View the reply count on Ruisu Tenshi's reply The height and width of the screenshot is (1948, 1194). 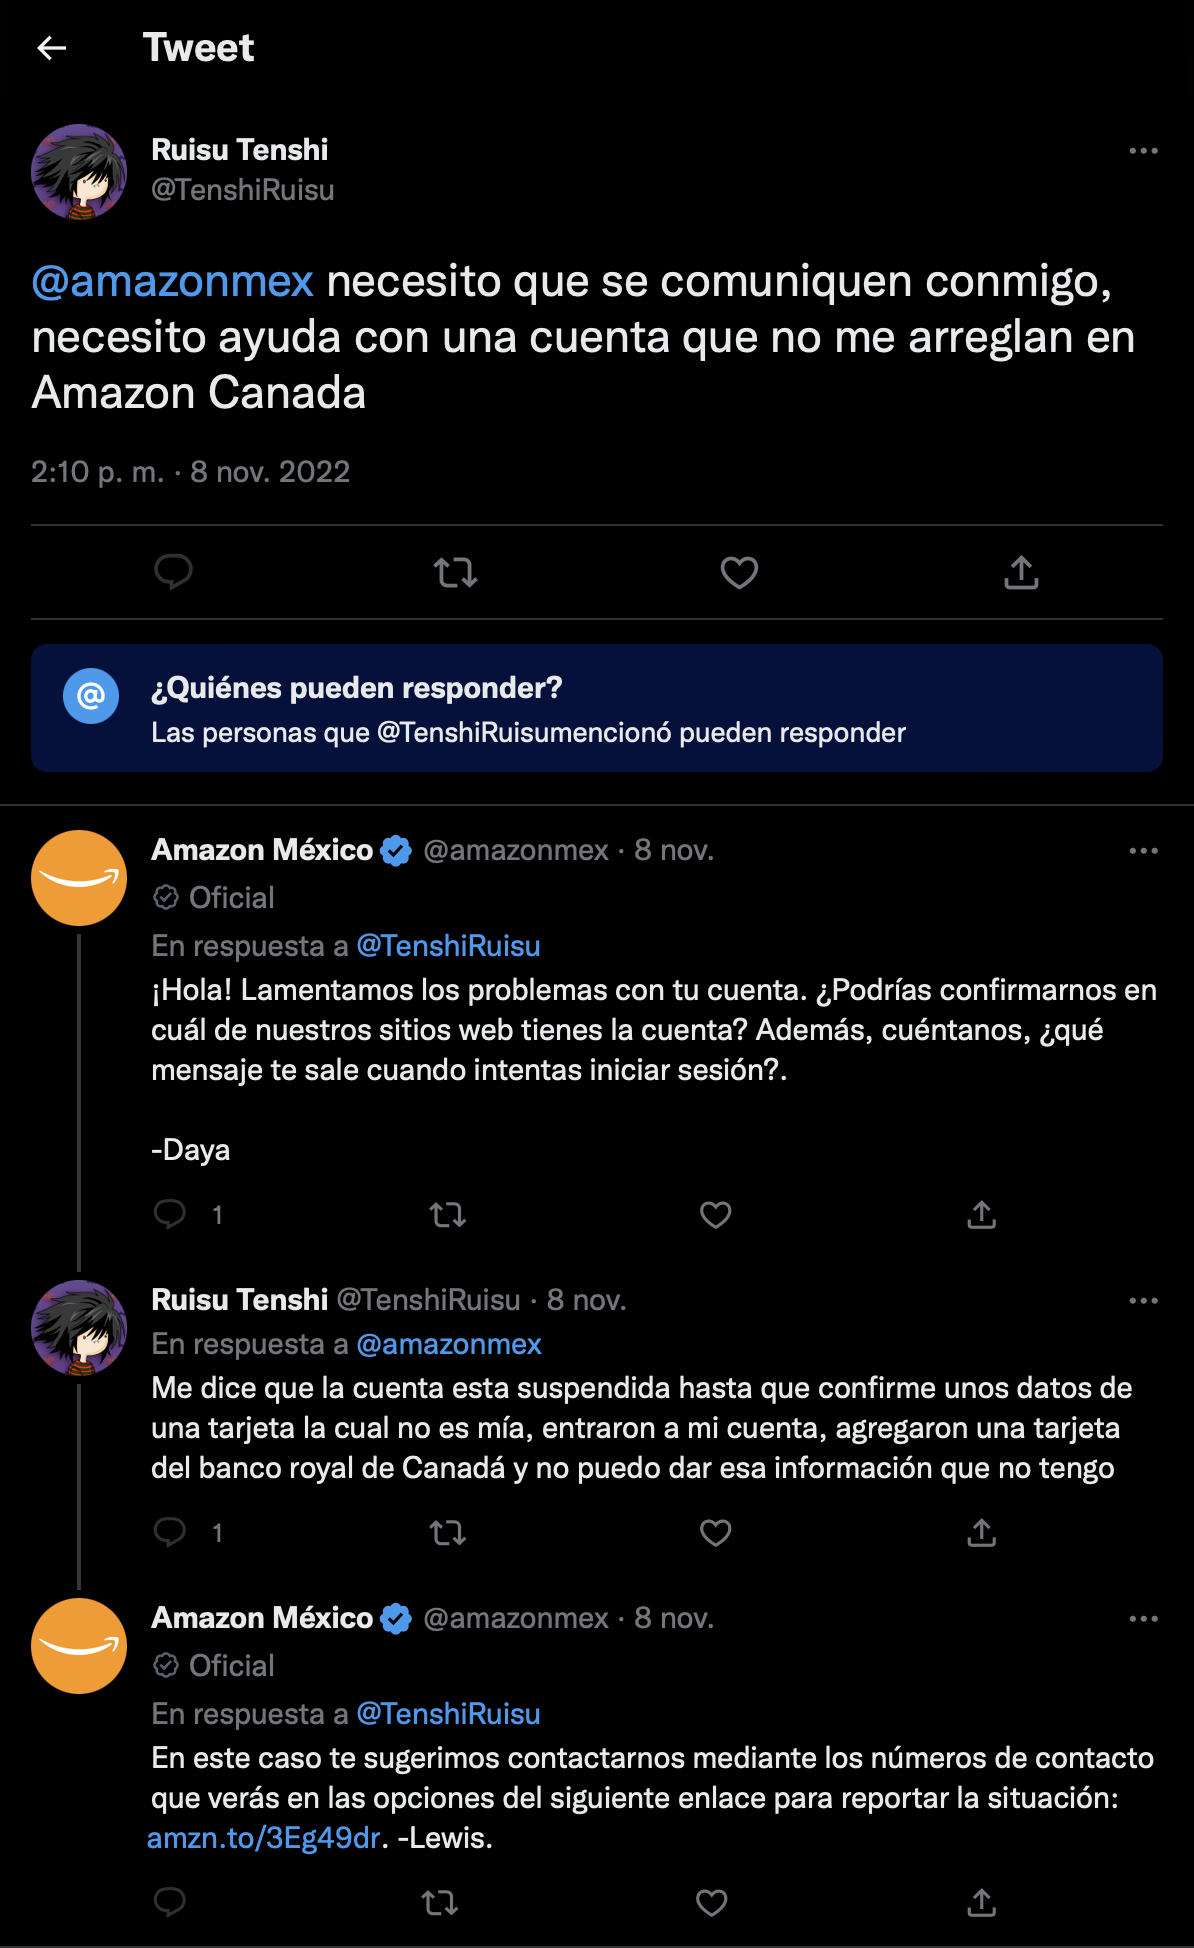click(x=216, y=1532)
